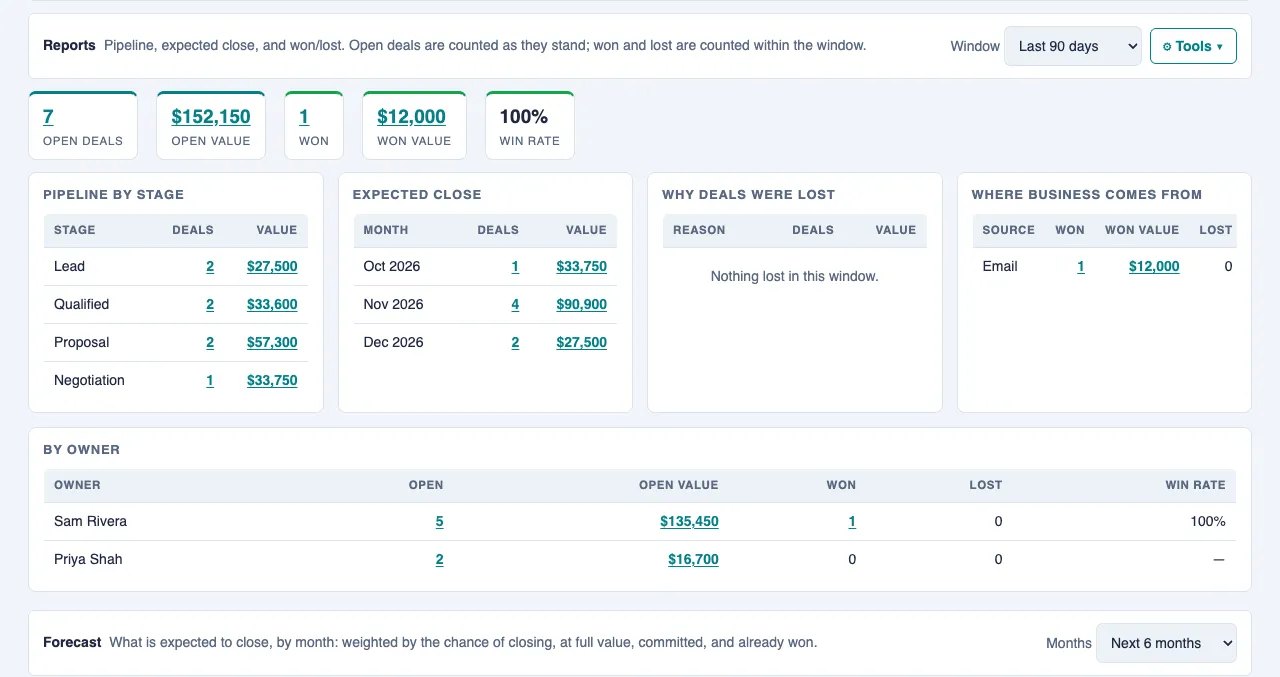The width and height of the screenshot is (1280, 677).
Task: Click the Qualified stage label
Action: (81, 304)
